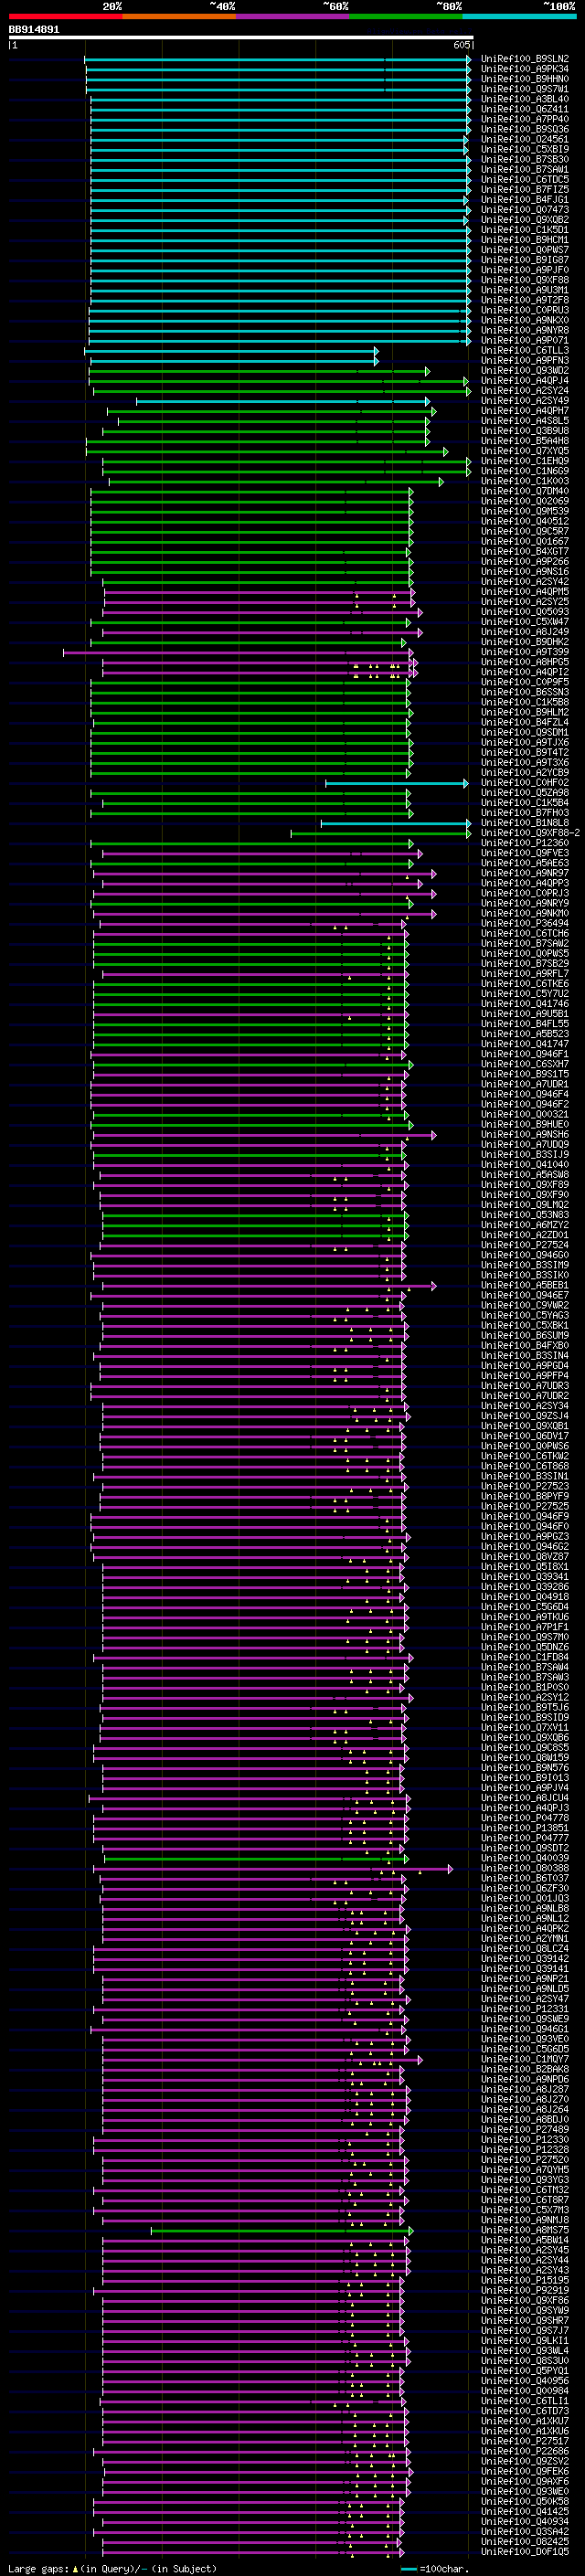Open UniRef100_Q6Z411 entry
Image resolution: width=585 pixels, height=2576 pixels.
click(525, 109)
